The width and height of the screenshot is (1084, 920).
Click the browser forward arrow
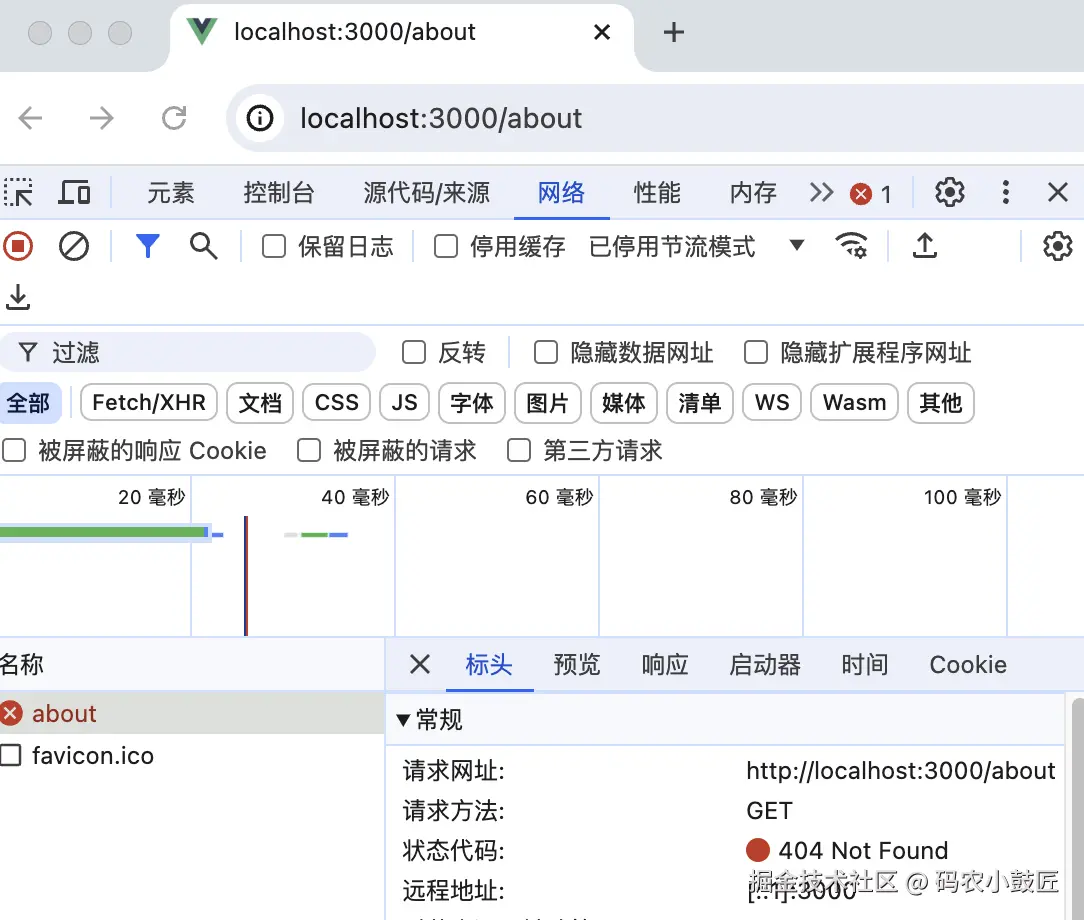(x=102, y=118)
